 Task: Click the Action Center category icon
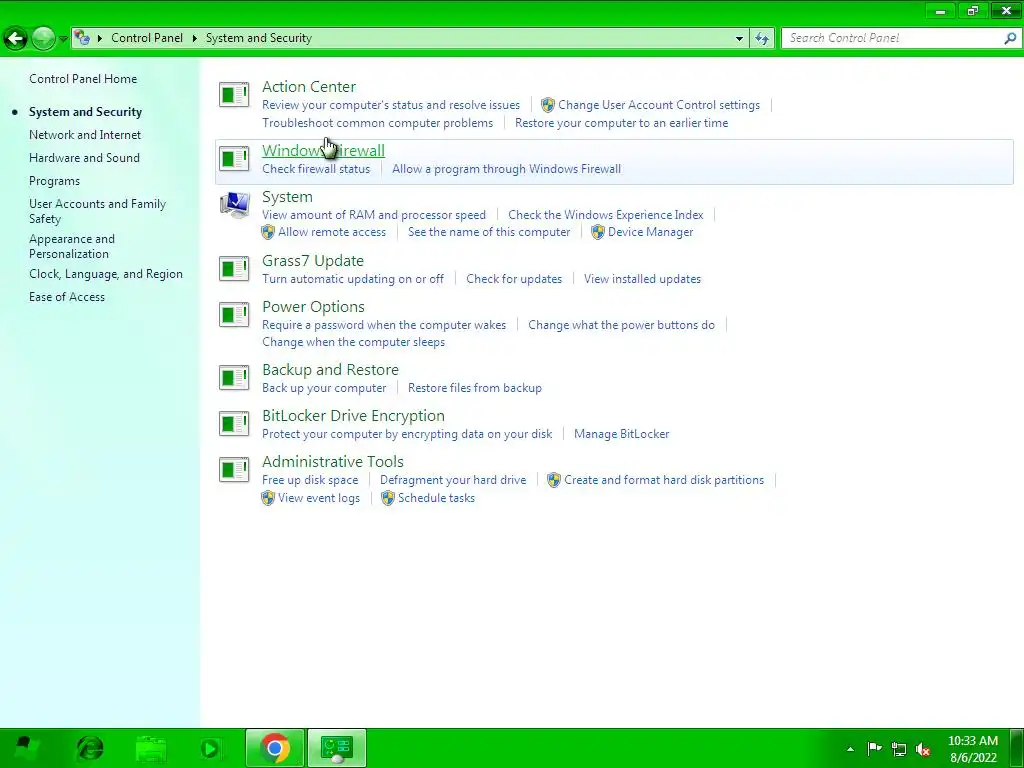(234, 95)
